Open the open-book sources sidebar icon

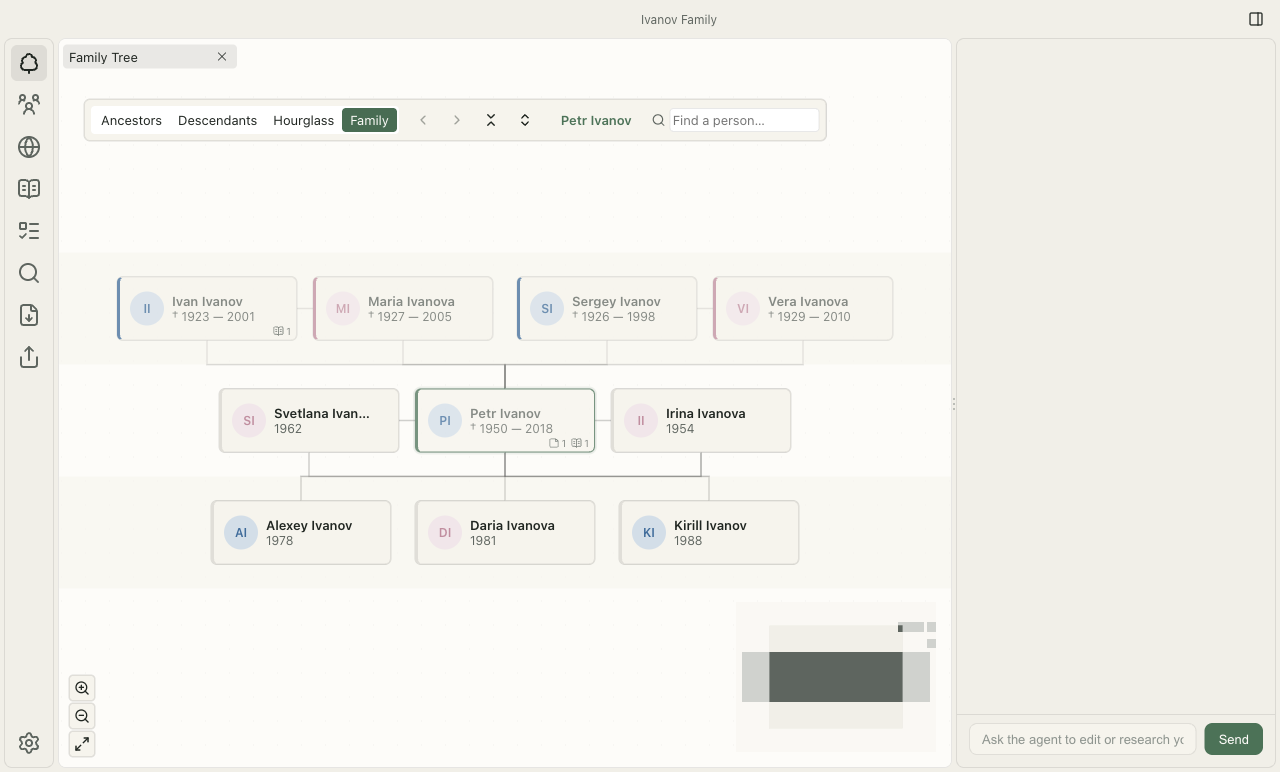(29, 189)
